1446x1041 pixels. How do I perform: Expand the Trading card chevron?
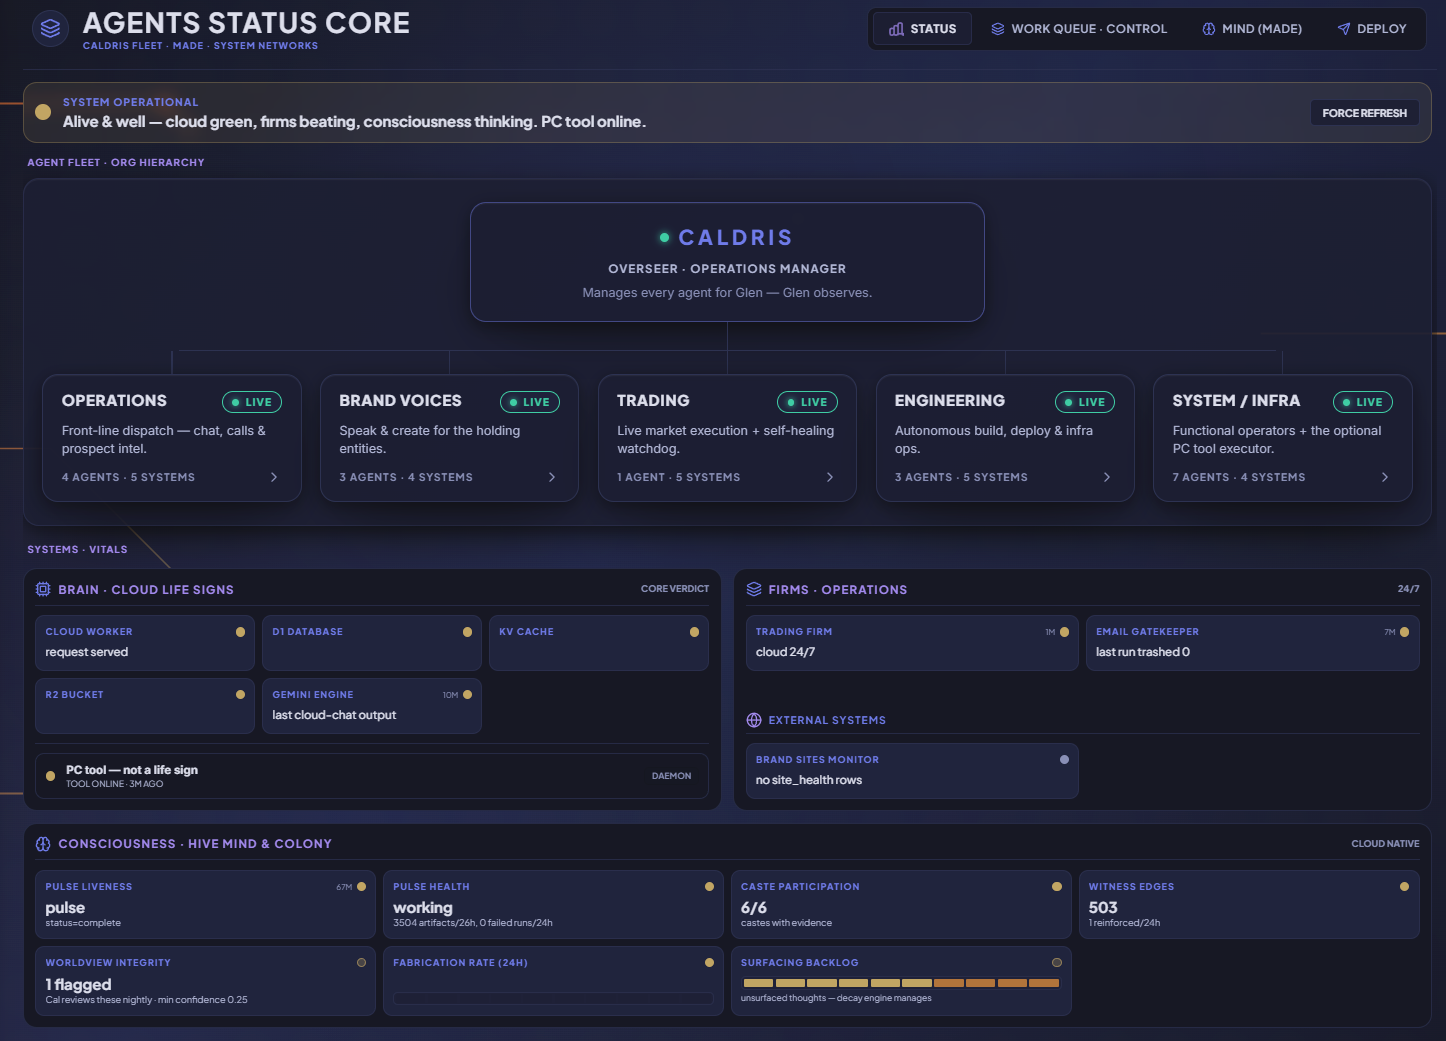[x=830, y=477]
